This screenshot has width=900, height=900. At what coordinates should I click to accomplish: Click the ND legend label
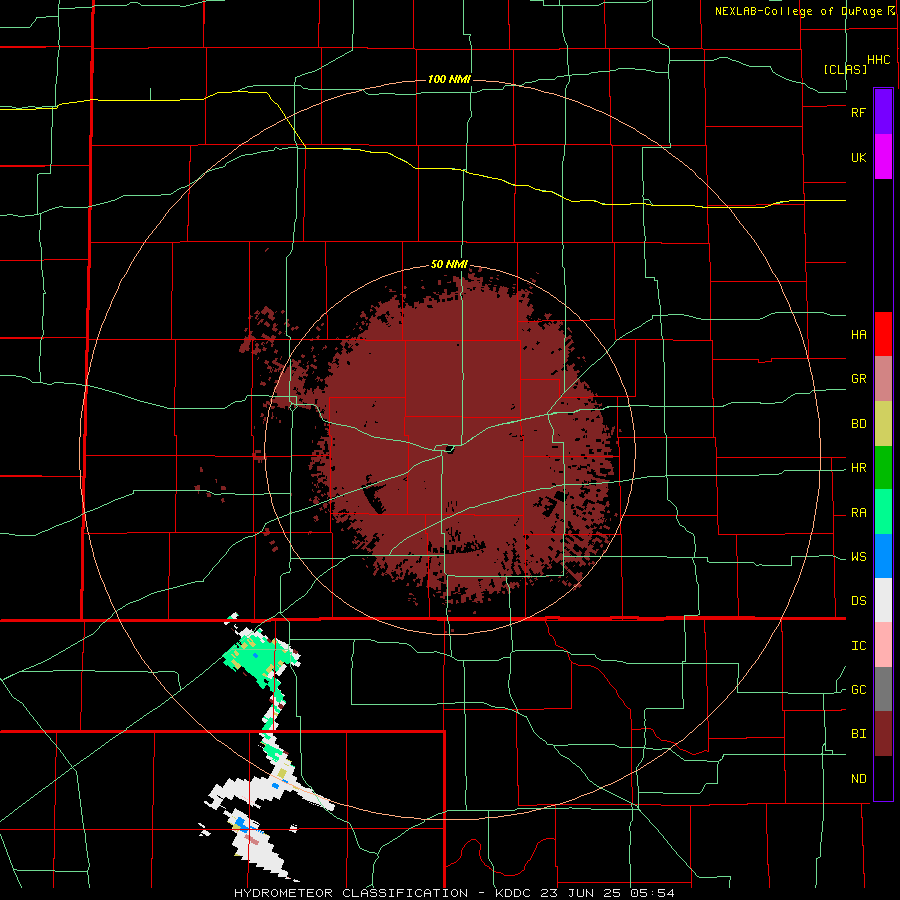pos(858,779)
